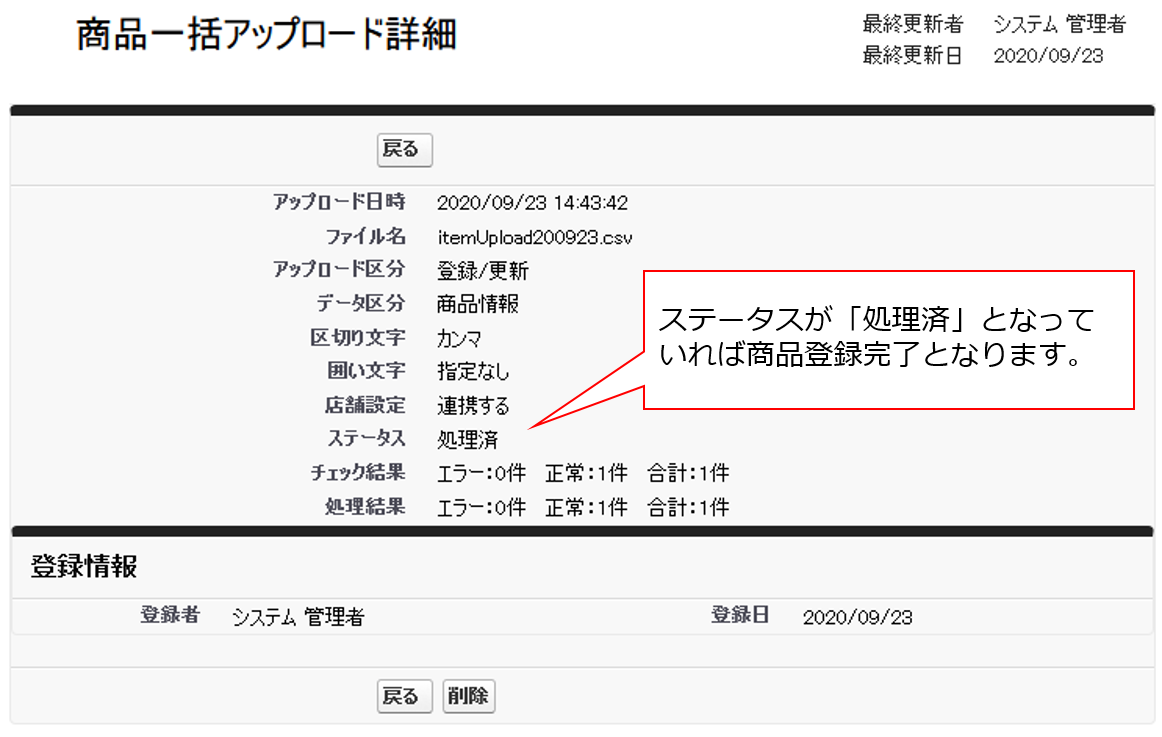1162x737 pixels.
Task: Click the 登録日 date value
Action: coord(857,618)
